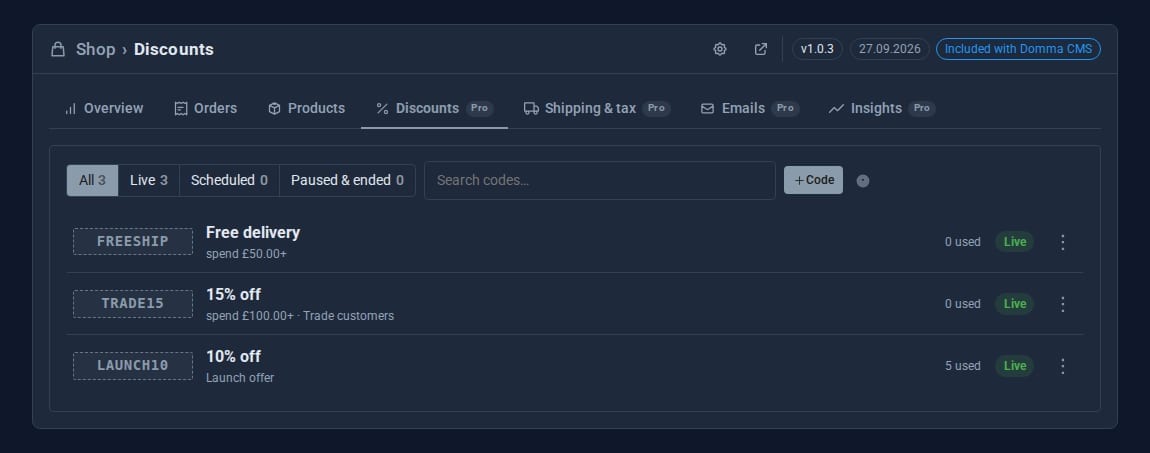Viewport: 1150px width, 453px height.
Task: Select the Discounts tab
Action: [x=434, y=108]
